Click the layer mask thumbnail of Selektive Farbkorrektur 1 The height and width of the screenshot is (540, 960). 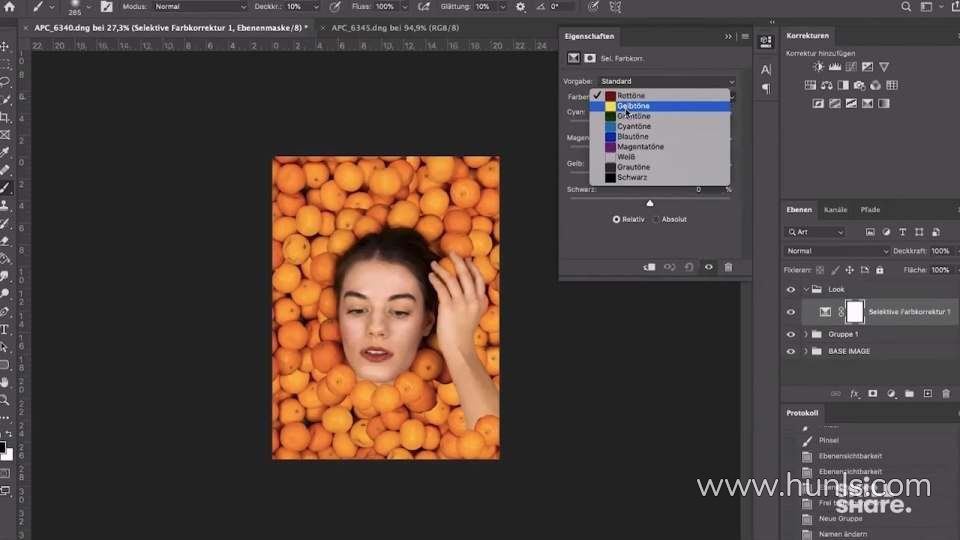tap(855, 312)
